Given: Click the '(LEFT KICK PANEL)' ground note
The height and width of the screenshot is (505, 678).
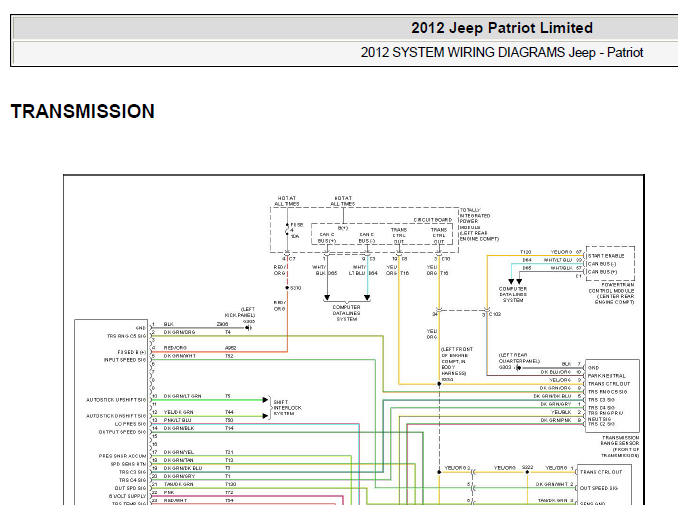Looking at the screenshot, I should pyautogui.click(x=240, y=312).
